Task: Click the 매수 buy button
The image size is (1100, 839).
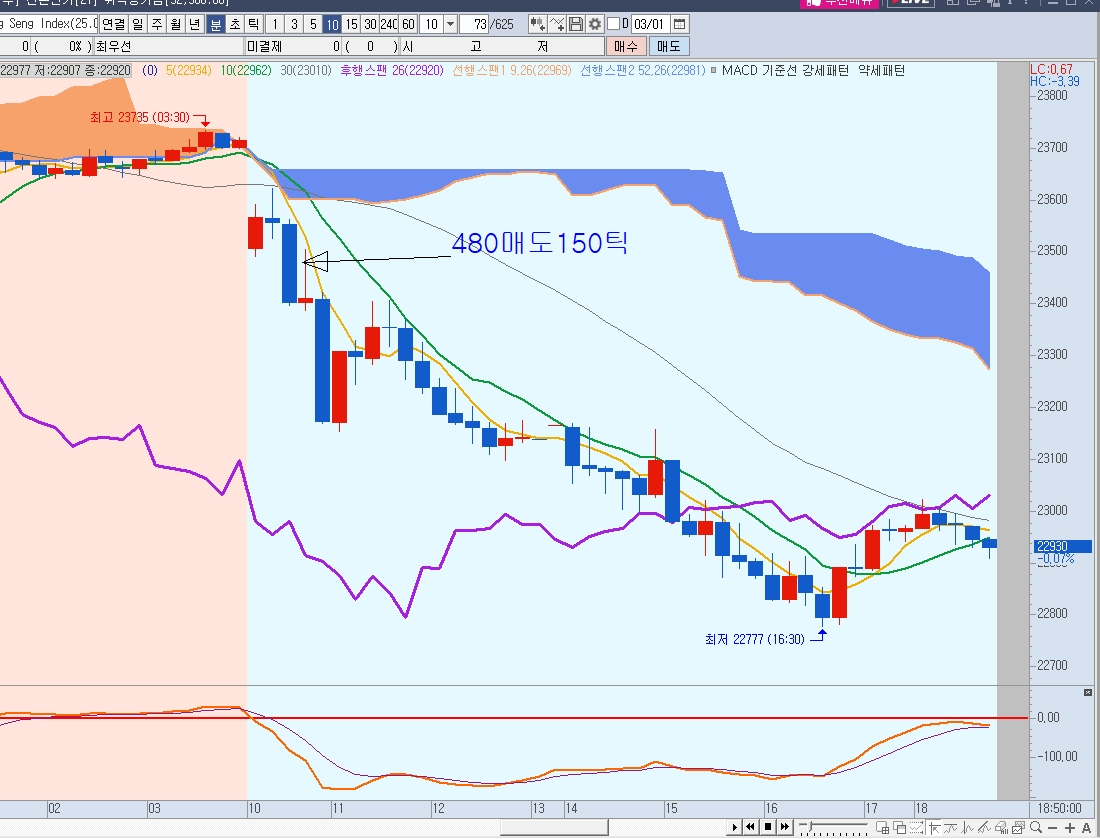Action: tap(626, 46)
